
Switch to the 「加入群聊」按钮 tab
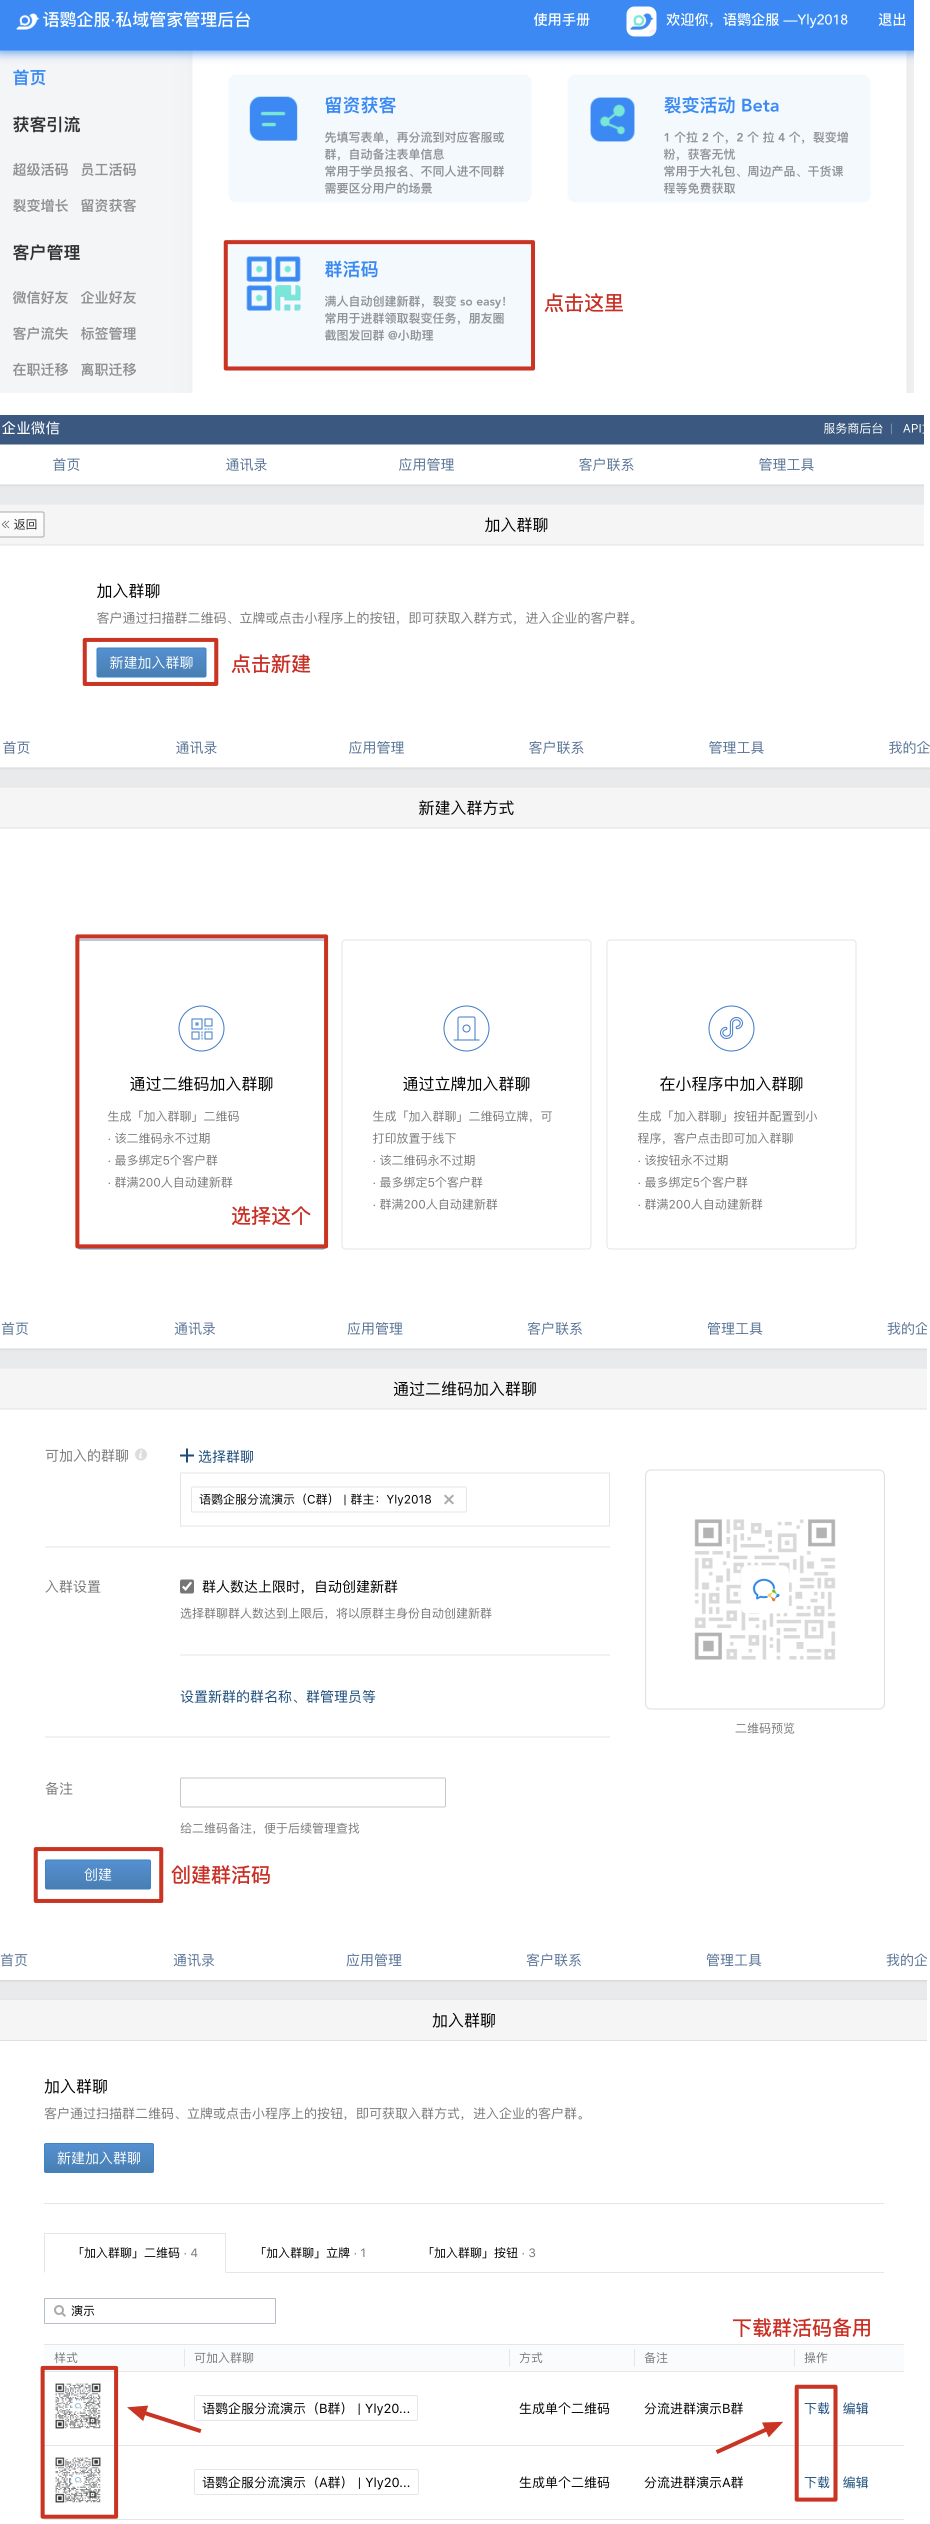[x=481, y=2252]
